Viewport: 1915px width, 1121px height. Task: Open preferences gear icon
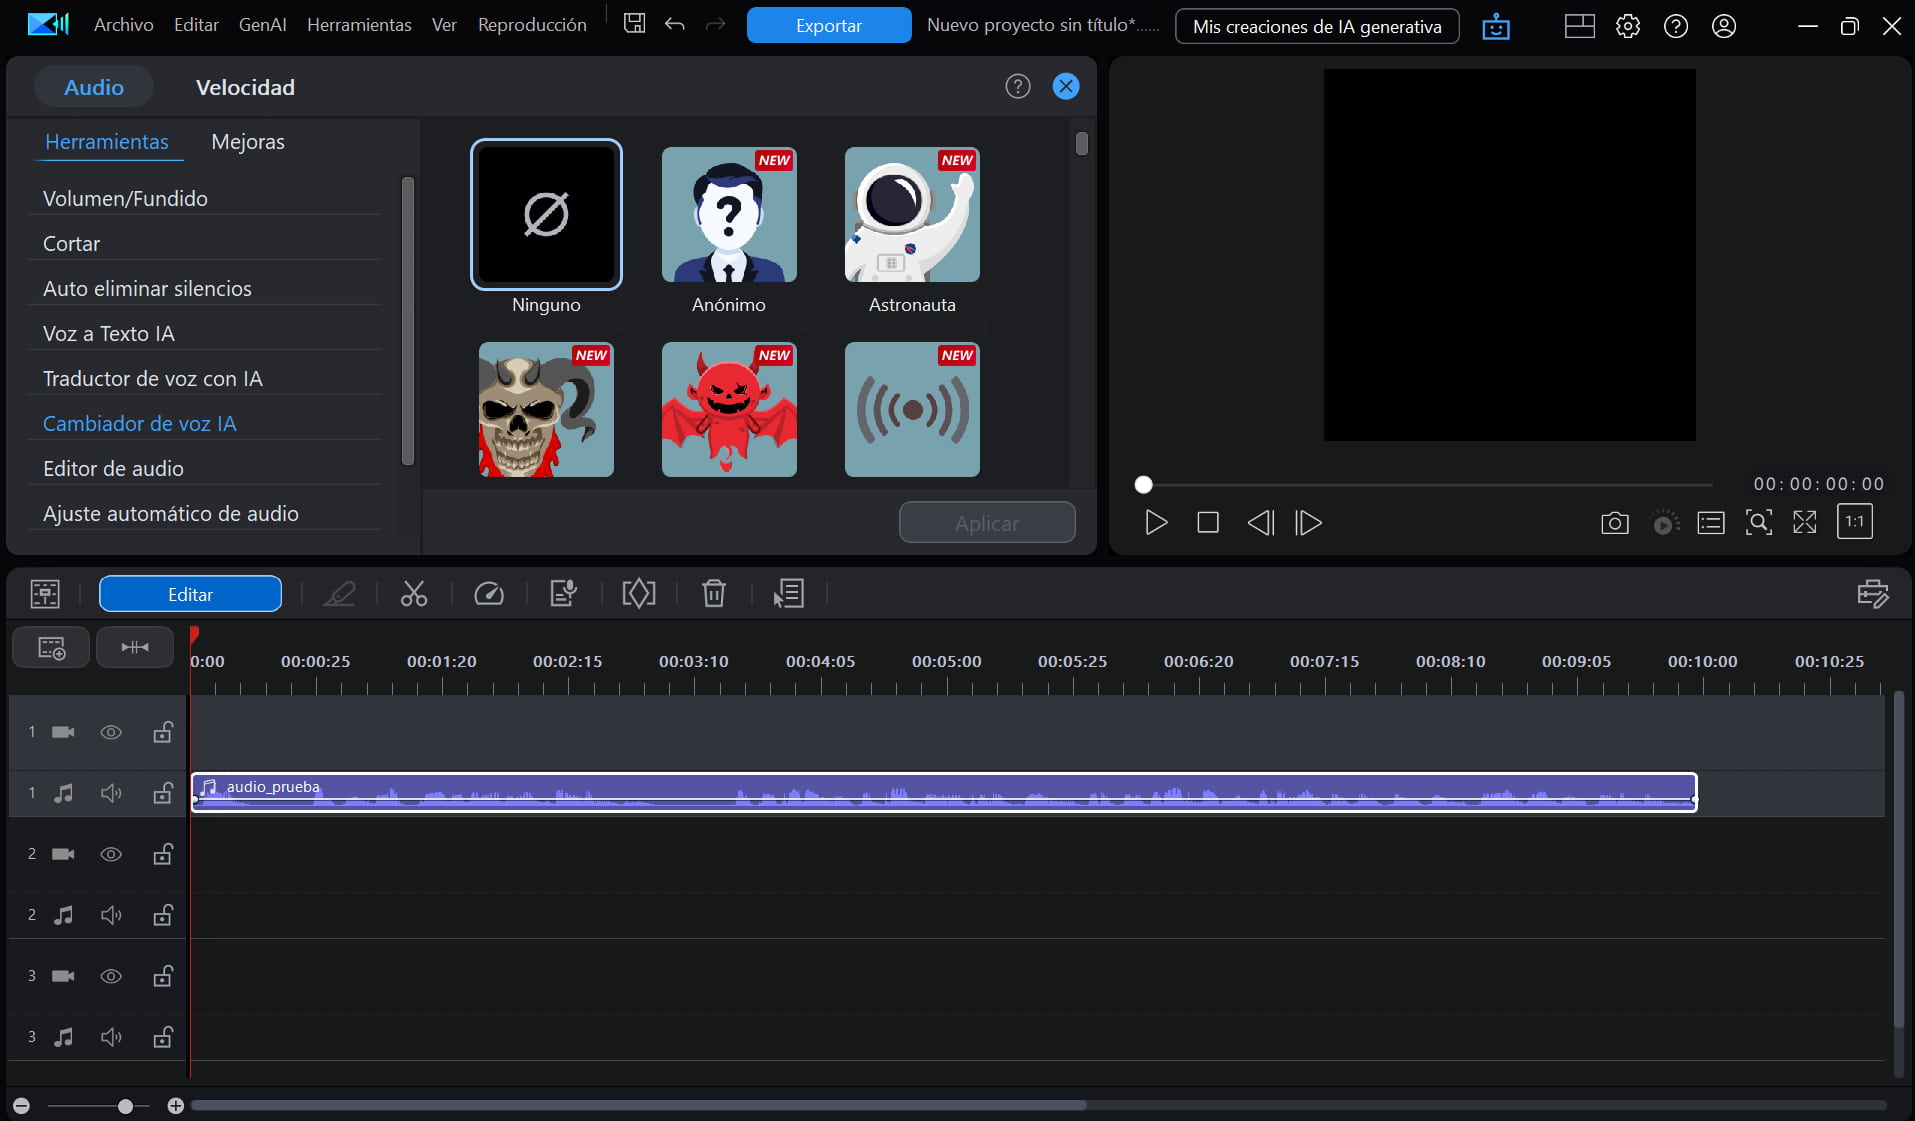coord(1628,26)
